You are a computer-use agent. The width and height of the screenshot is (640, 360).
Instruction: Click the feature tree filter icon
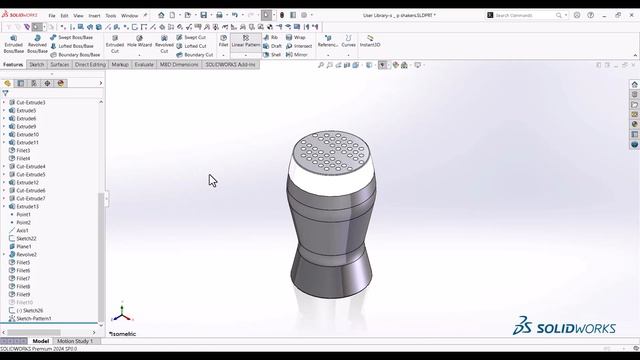(5, 93)
